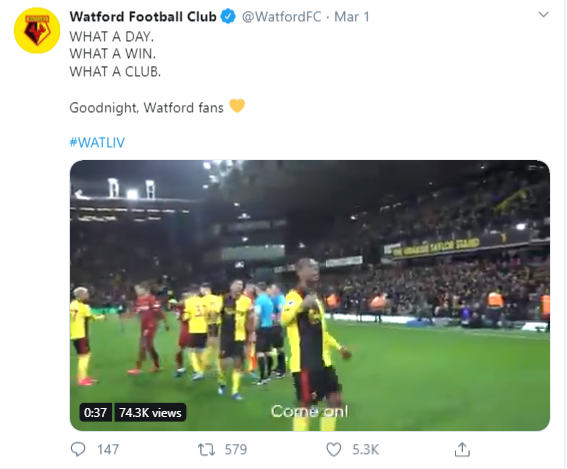
Task: Click the yellow heart emoji
Action: coord(237,106)
